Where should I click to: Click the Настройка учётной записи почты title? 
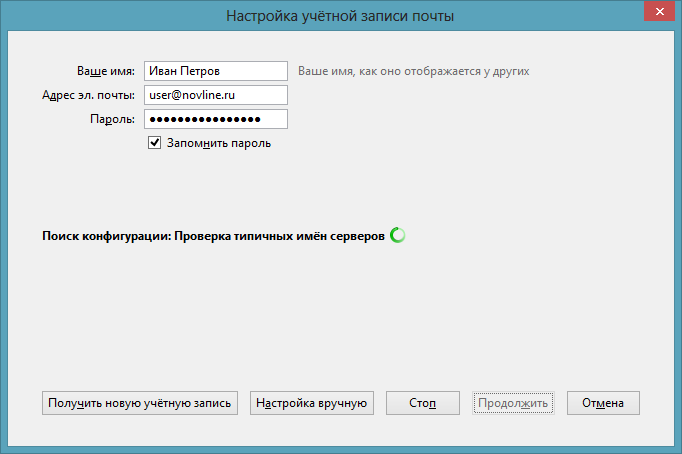click(340, 17)
